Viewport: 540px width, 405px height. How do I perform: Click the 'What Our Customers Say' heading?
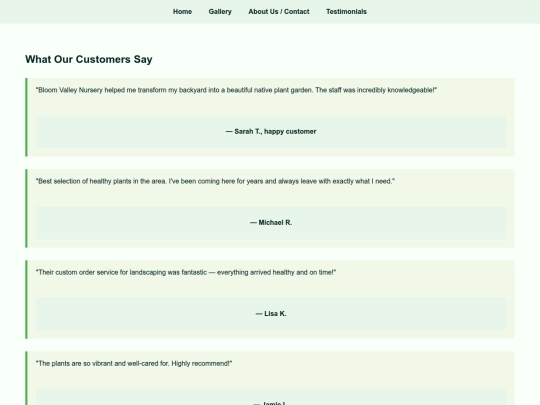[x=89, y=59]
